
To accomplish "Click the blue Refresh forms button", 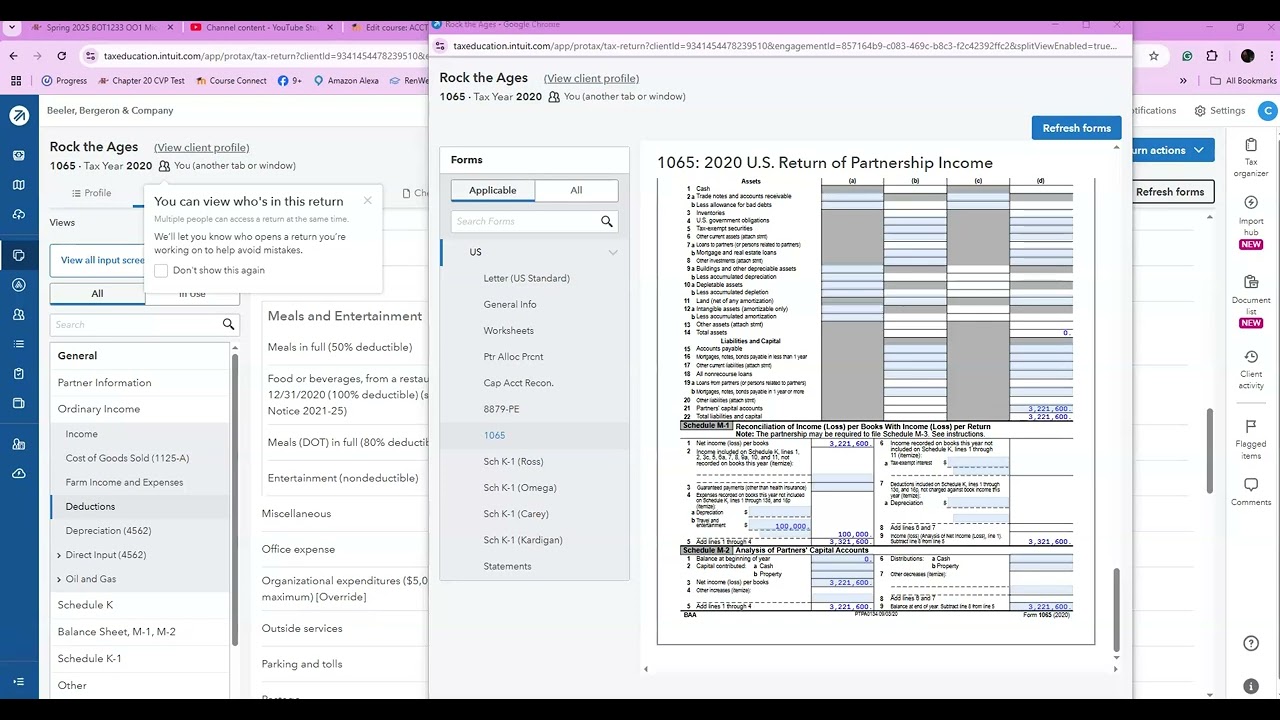I will (x=1076, y=128).
